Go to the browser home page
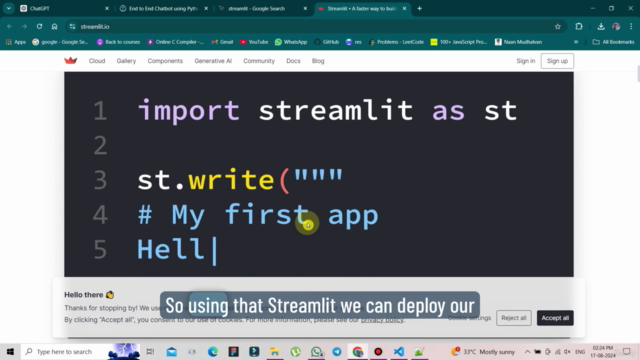Viewport: 640px width, 360px height. click(54, 27)
